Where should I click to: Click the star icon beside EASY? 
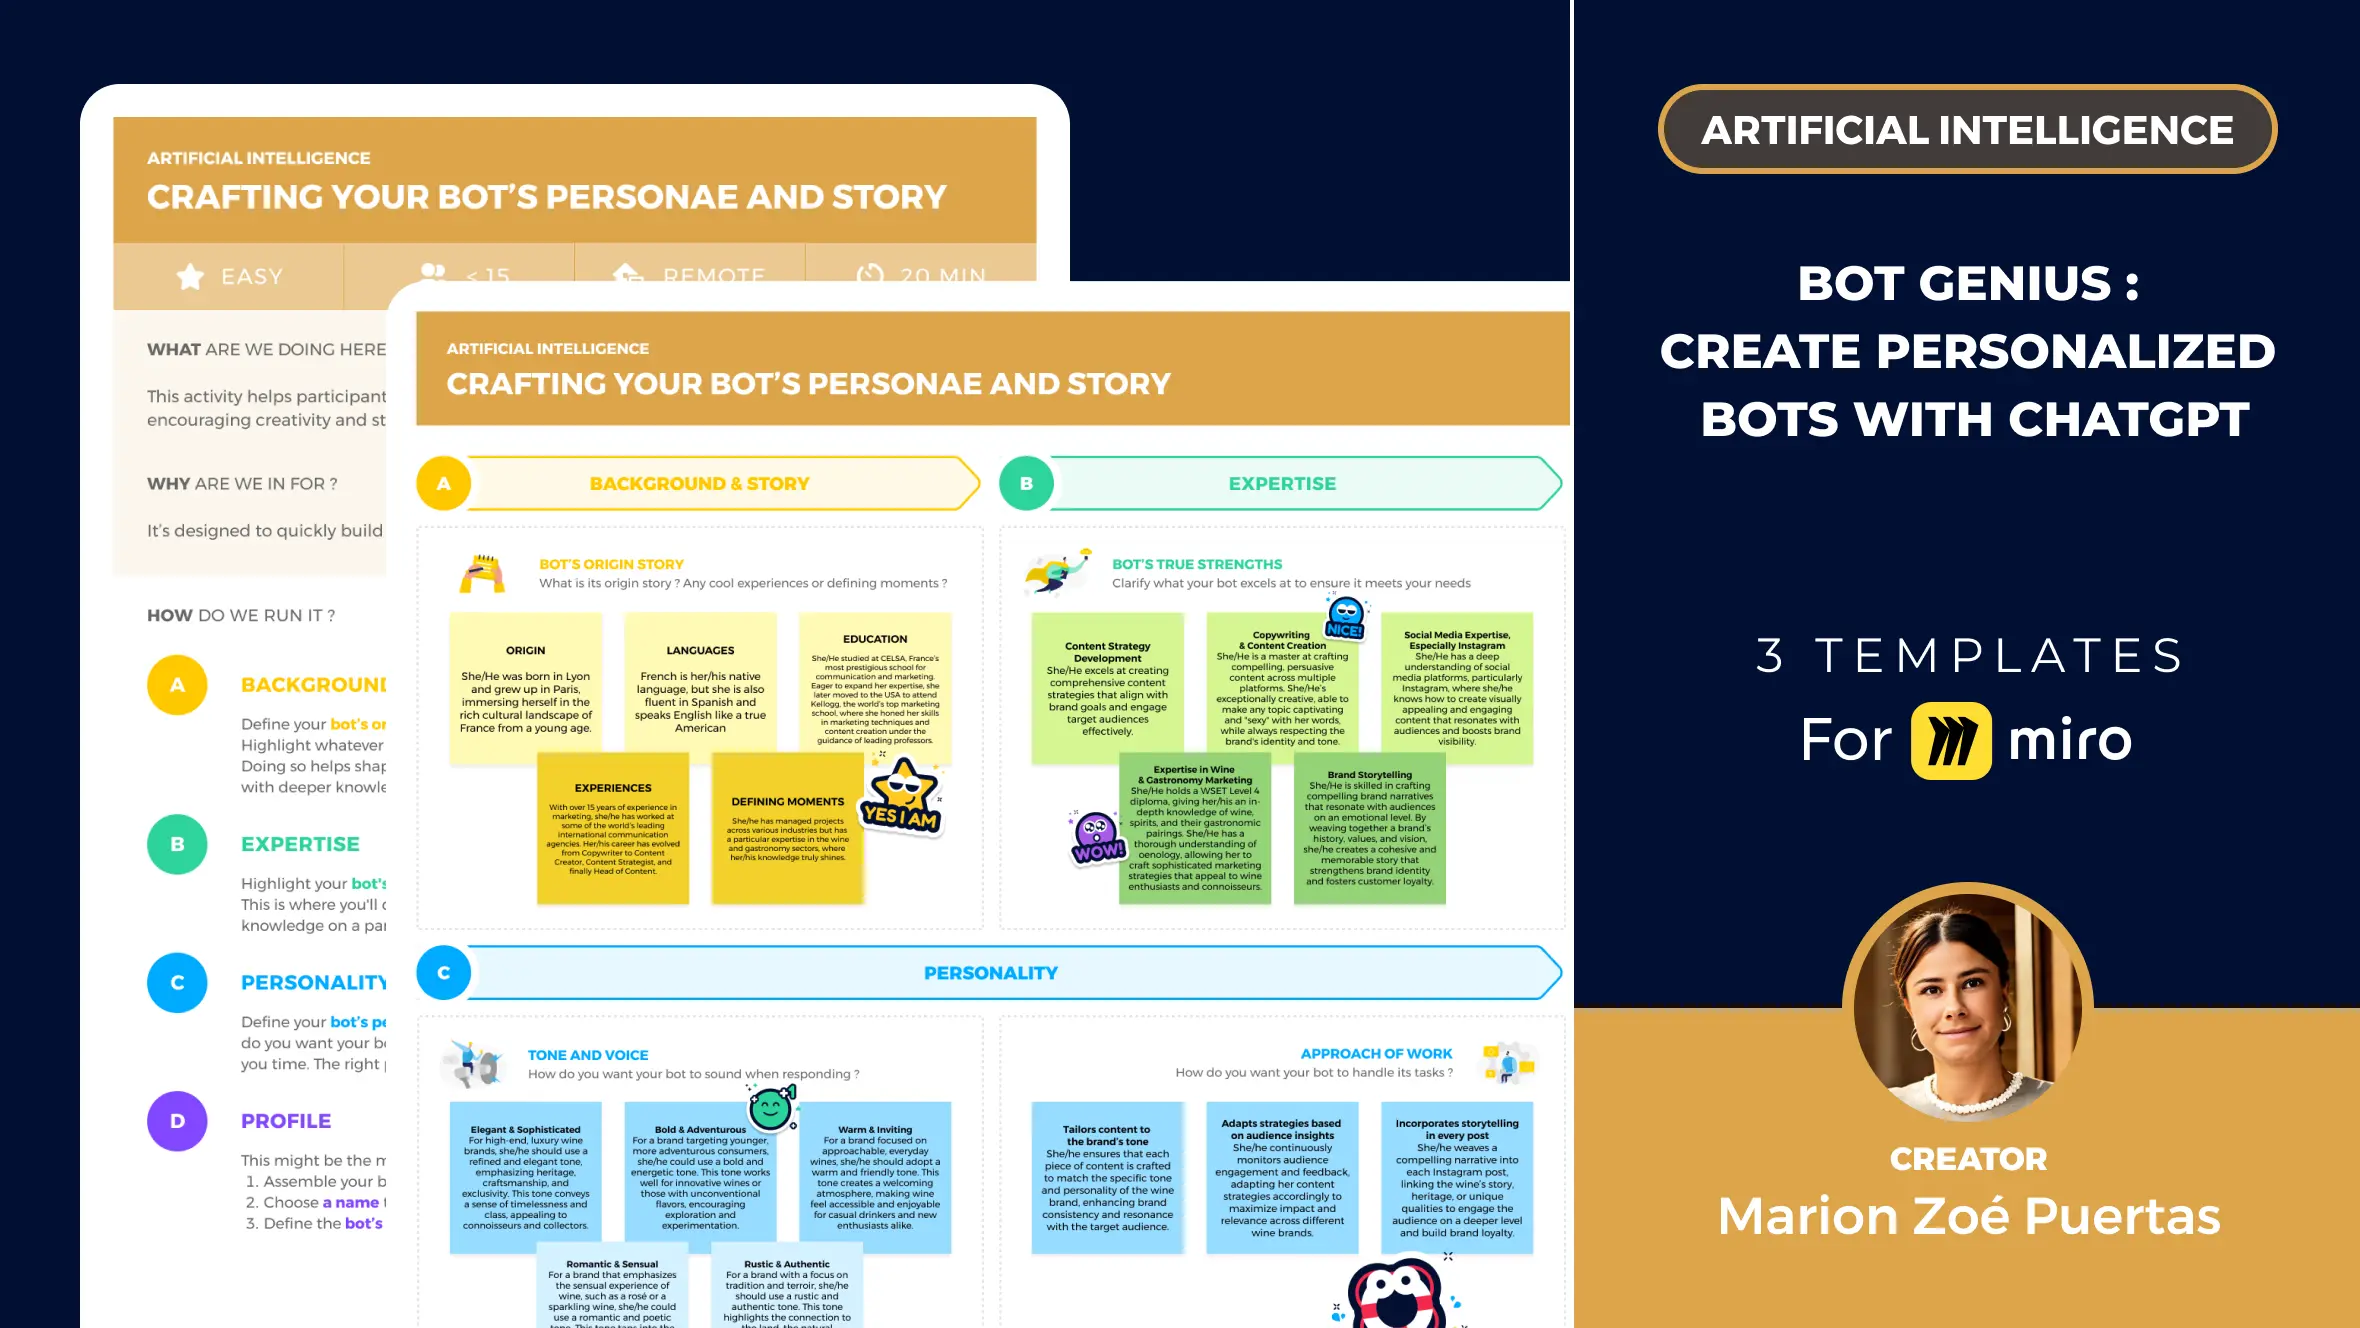[190, 276]
